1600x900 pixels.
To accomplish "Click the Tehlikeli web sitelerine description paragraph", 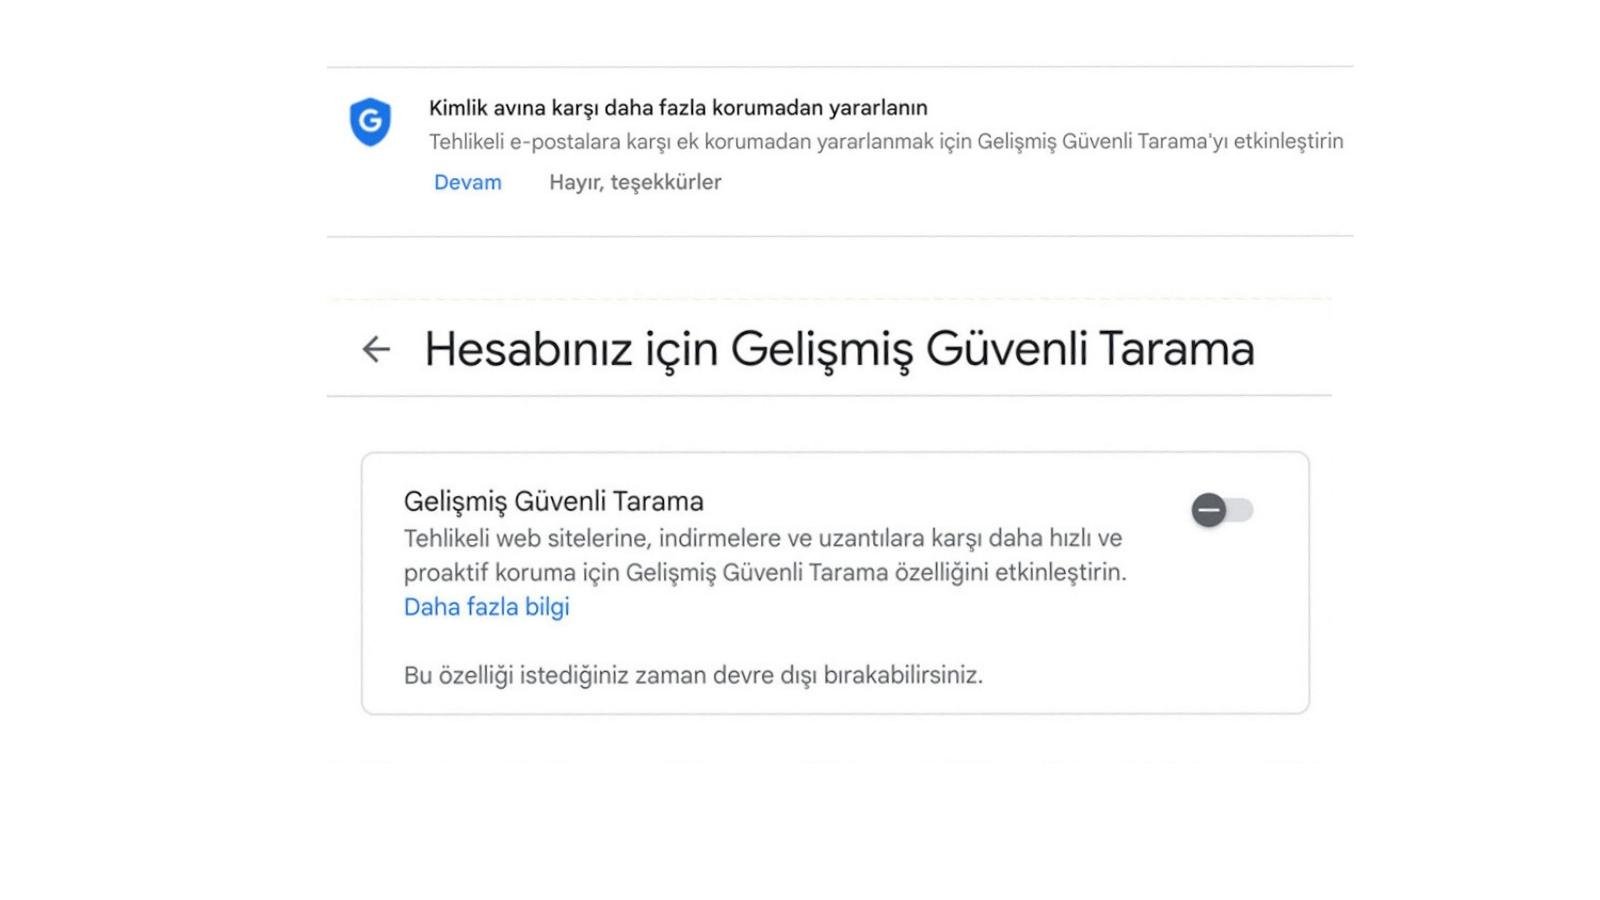I will (765, 555).
